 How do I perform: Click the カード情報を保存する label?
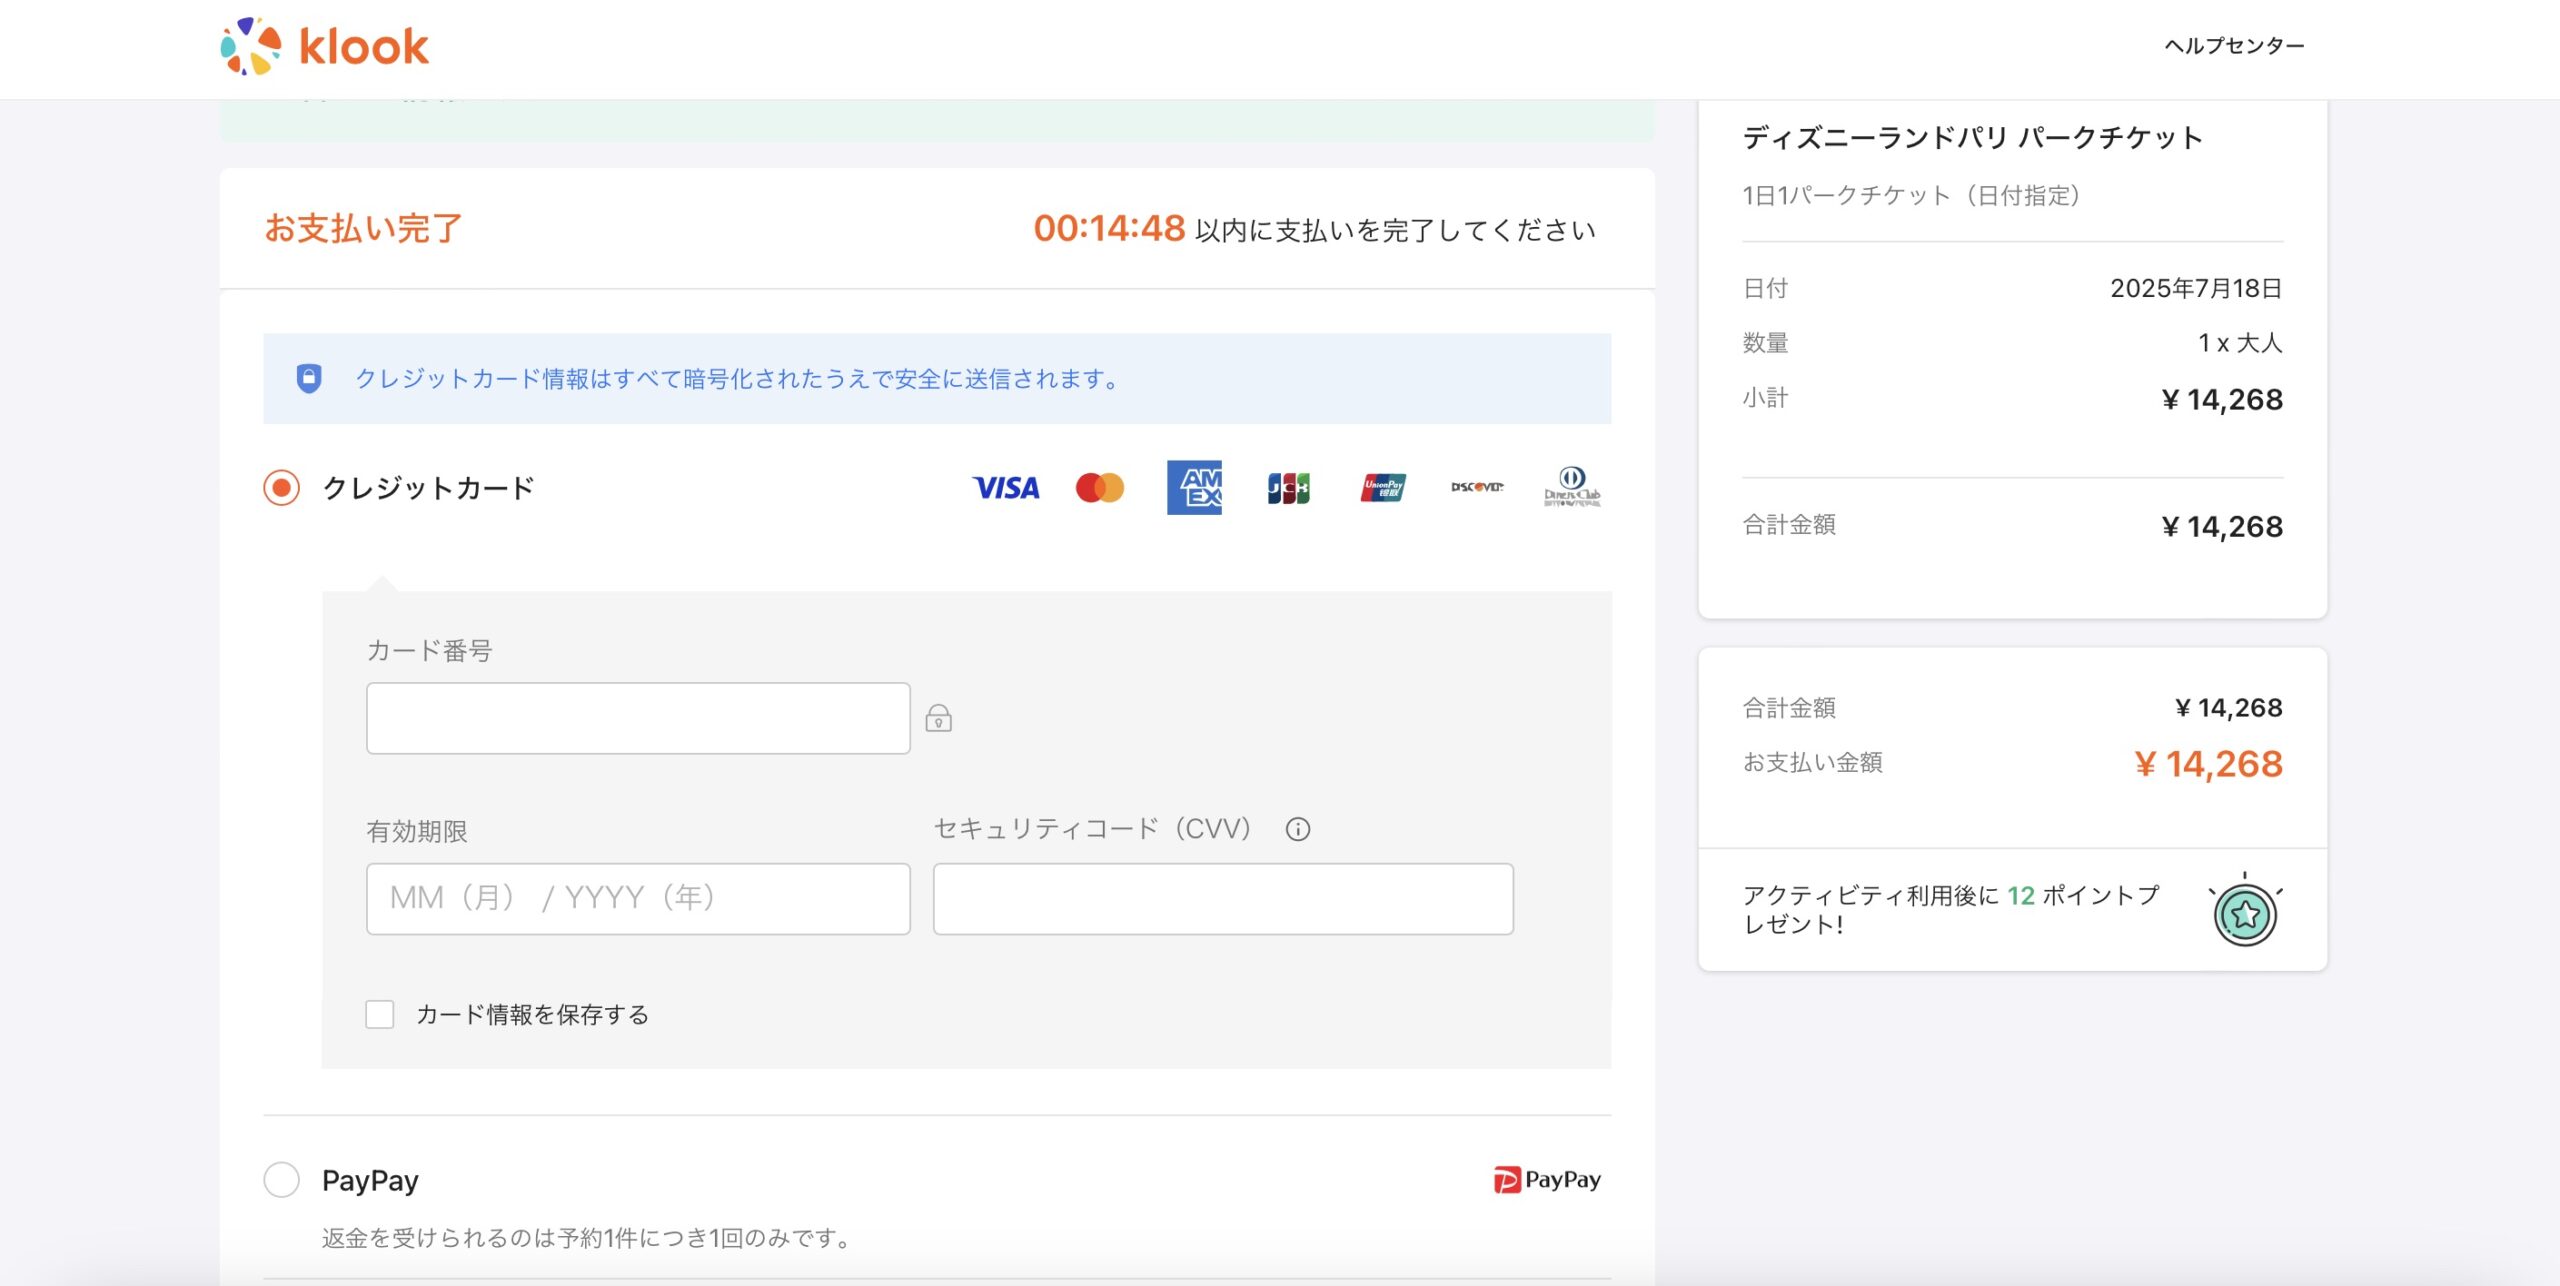pos(533,1015)
